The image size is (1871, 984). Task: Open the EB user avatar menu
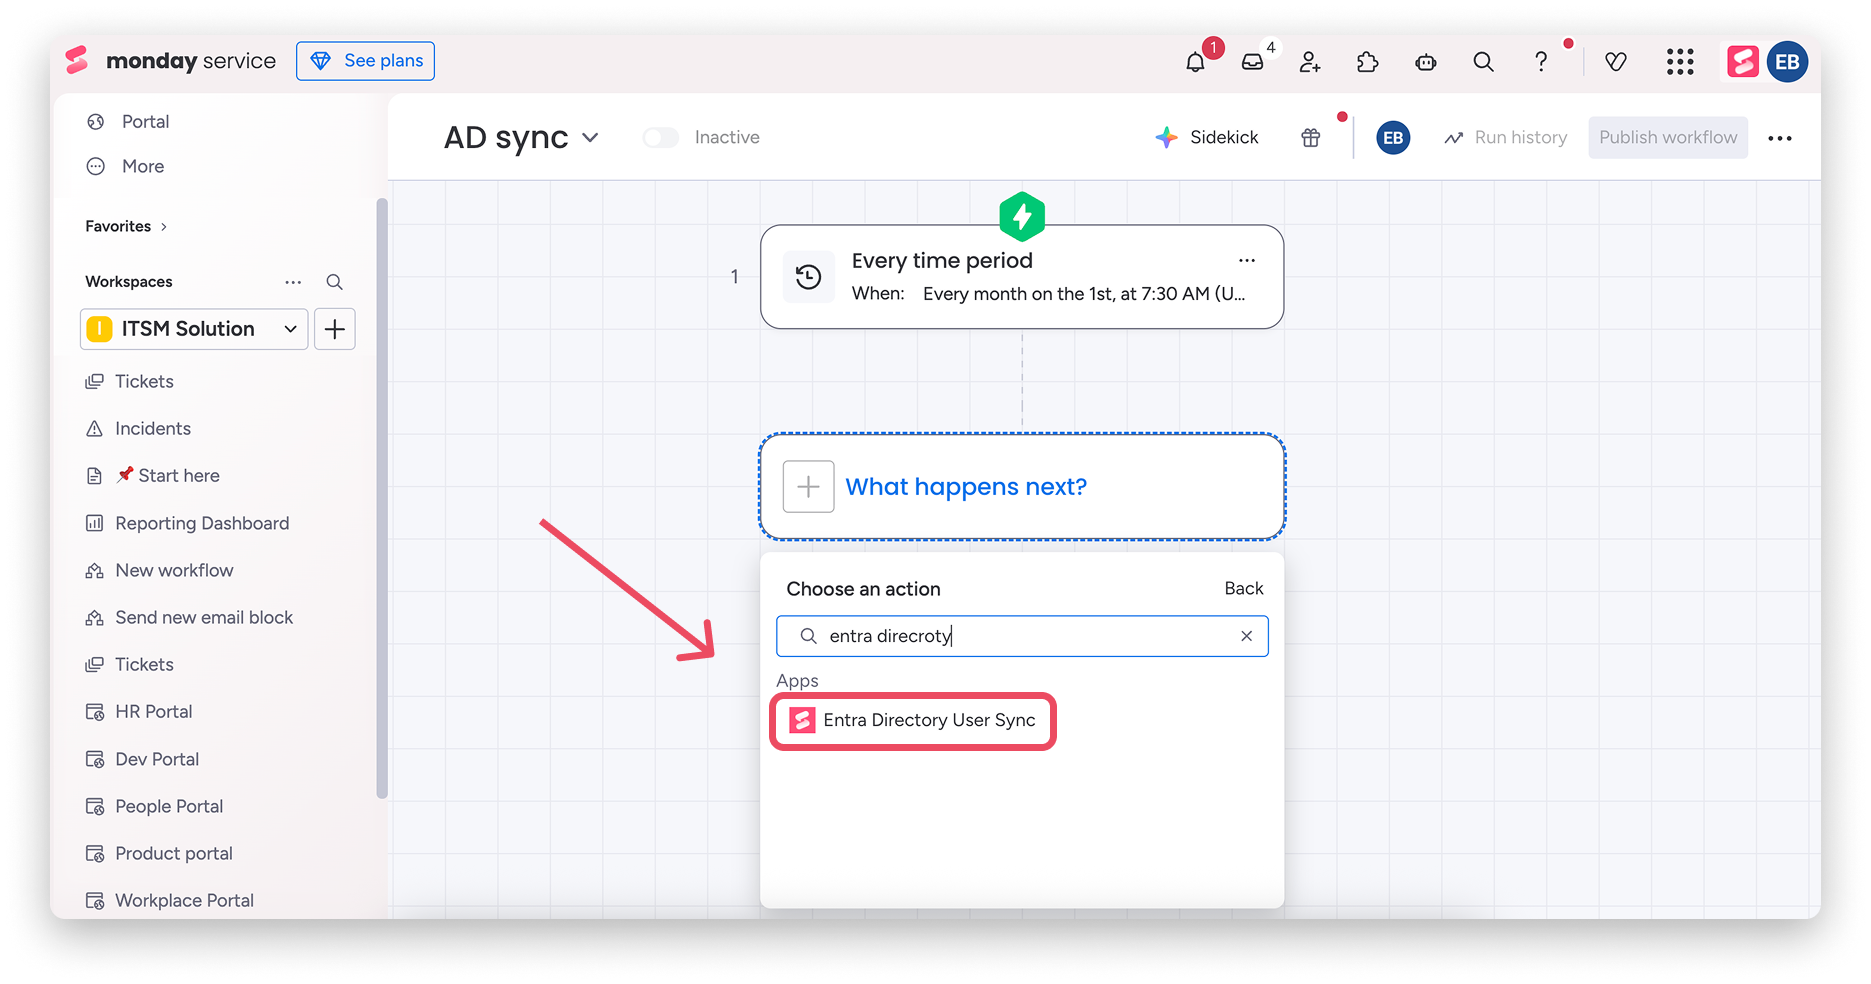pyautogui.click(x=1787, y=62)
